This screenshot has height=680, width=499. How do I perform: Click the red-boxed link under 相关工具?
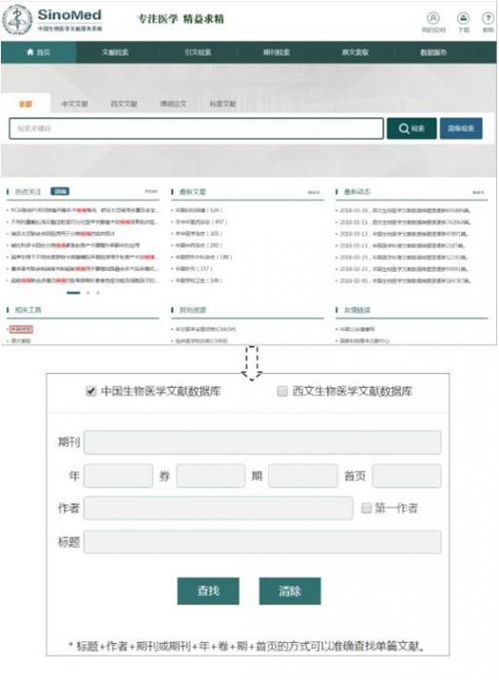(x=21, y=329)
